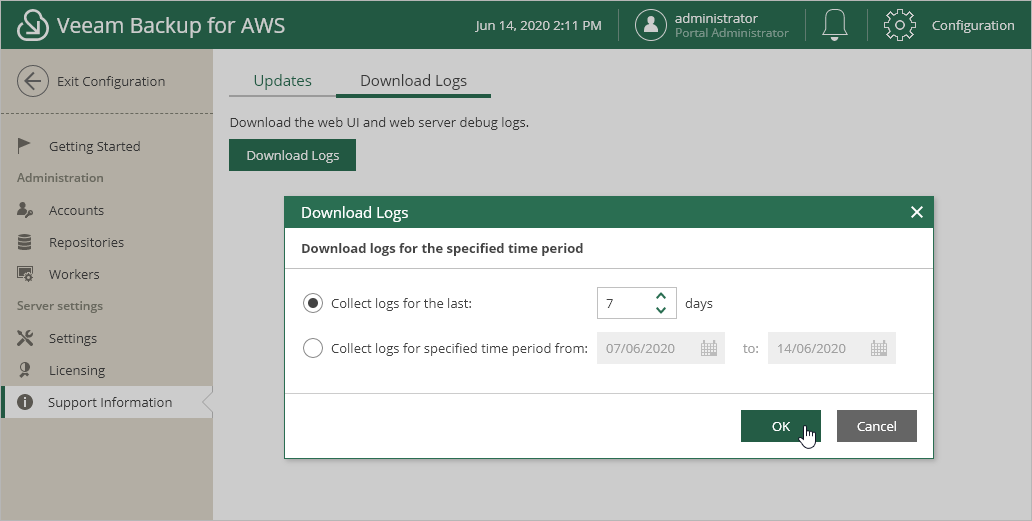This screenshot has width=1032, height=521.
Task: Switch to the Download Logs tab
Action: [413, 81]
